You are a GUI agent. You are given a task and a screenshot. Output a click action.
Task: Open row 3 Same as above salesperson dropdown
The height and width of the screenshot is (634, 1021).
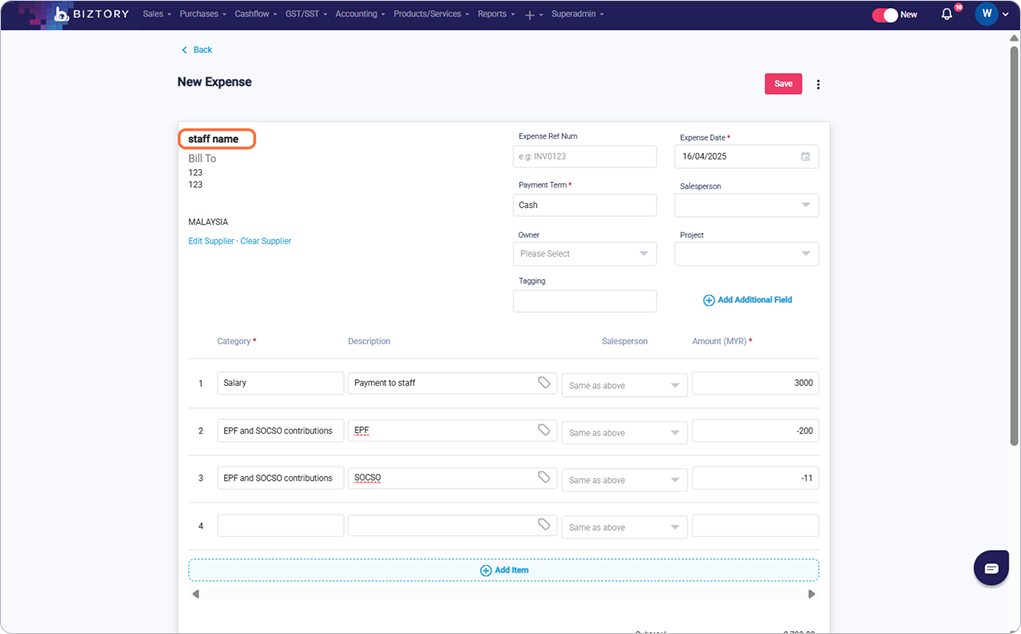pos(624,480)
